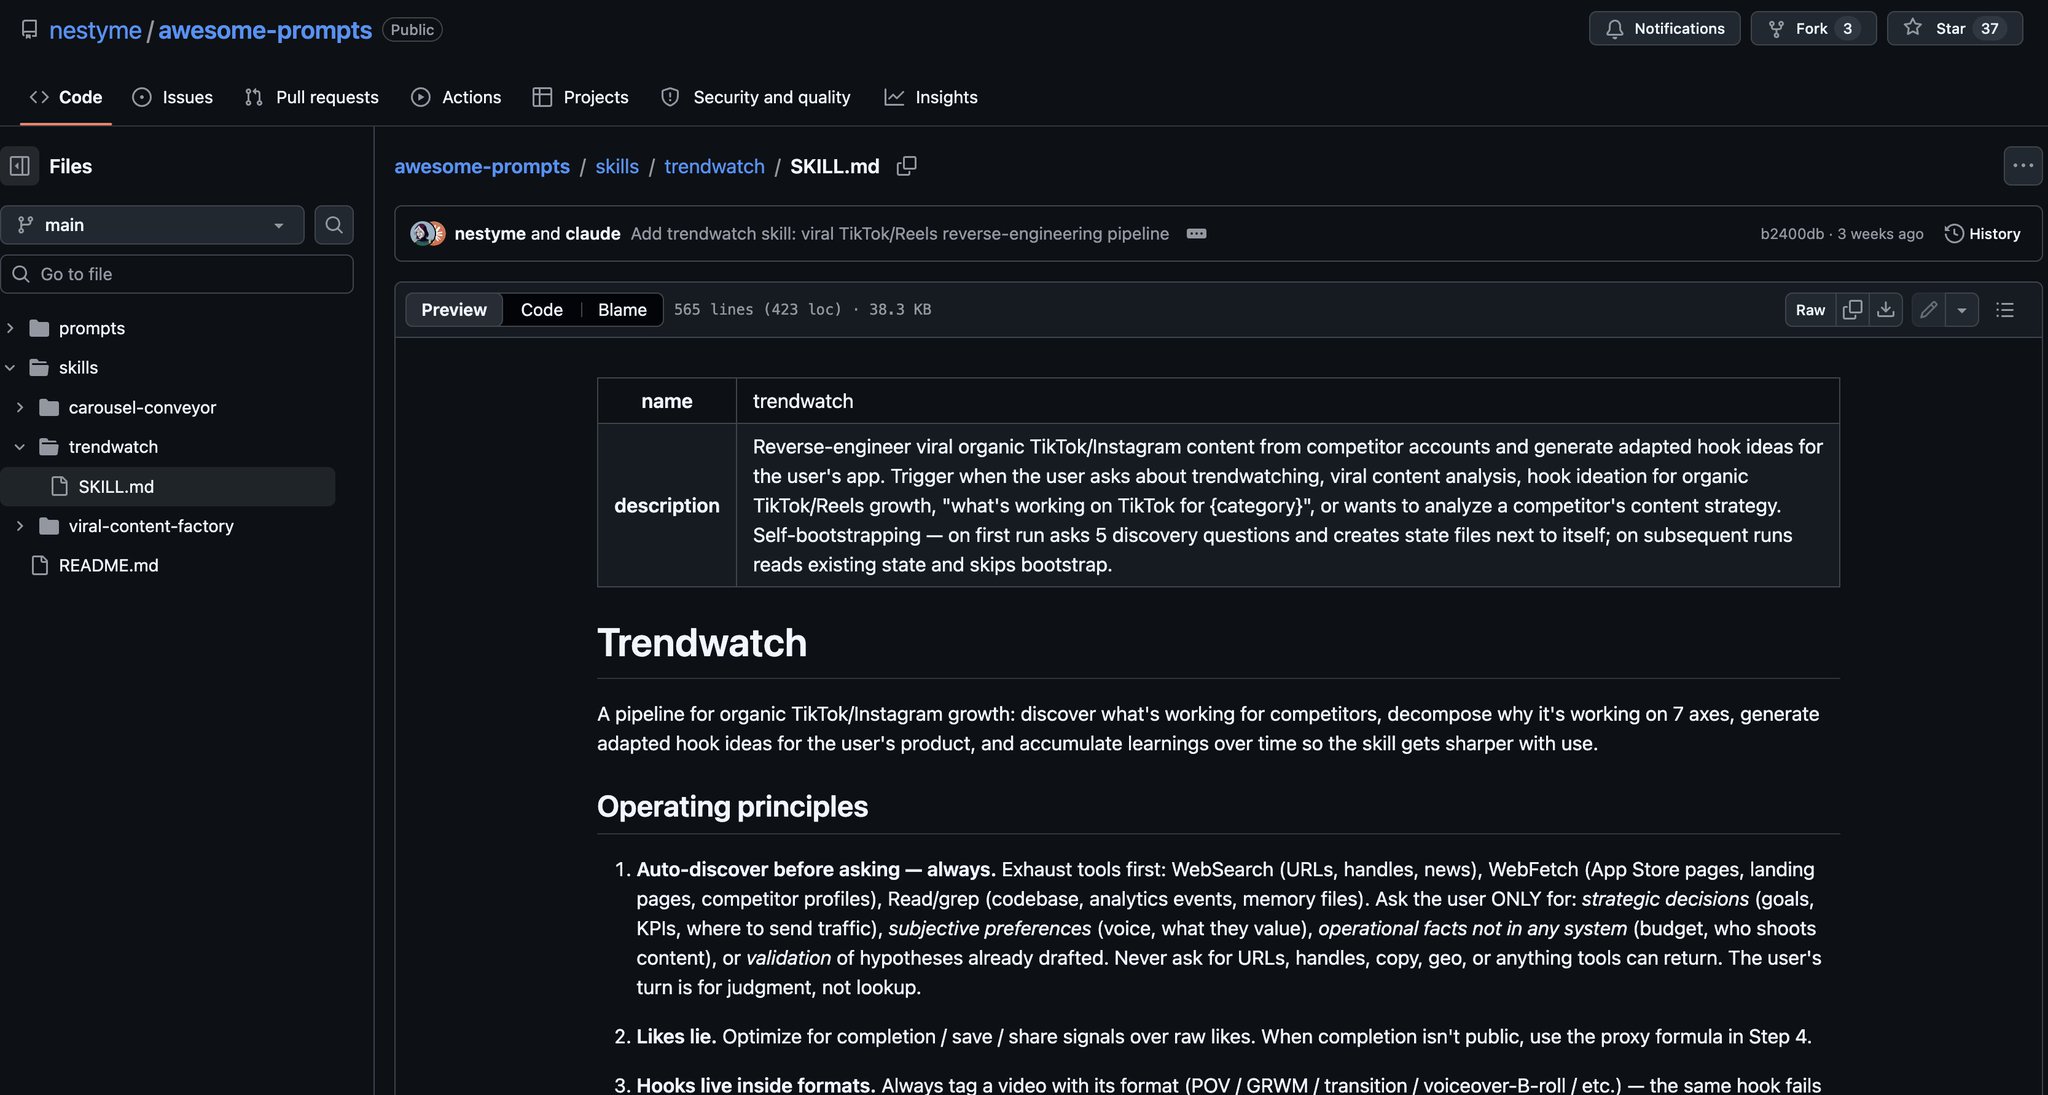2048x1095 pixels.
Task: Go to the Insights tab
Action: [931, 97]
